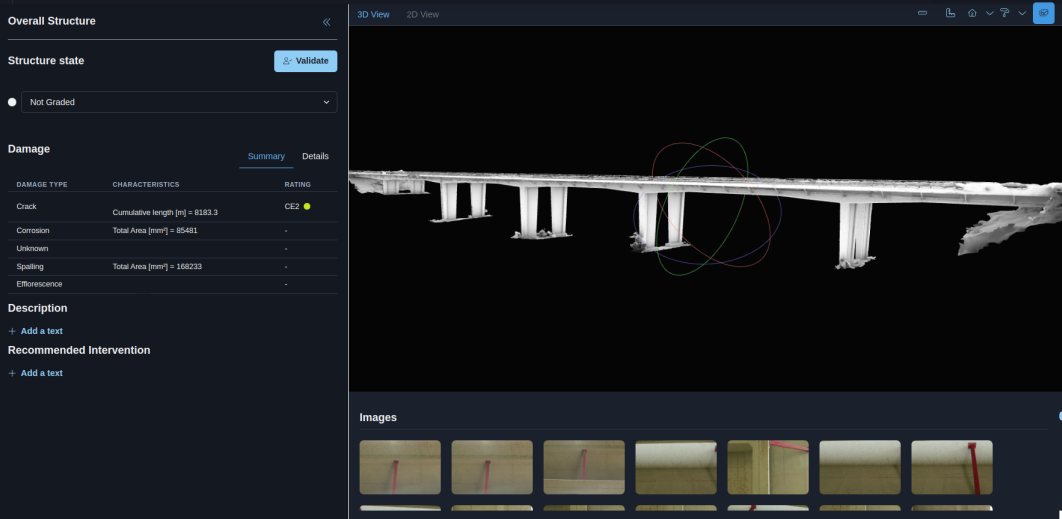The image size is (1062, 519).
Task: Click the yellow CE2 crack rating dot
Action: [x=307, y=206]
